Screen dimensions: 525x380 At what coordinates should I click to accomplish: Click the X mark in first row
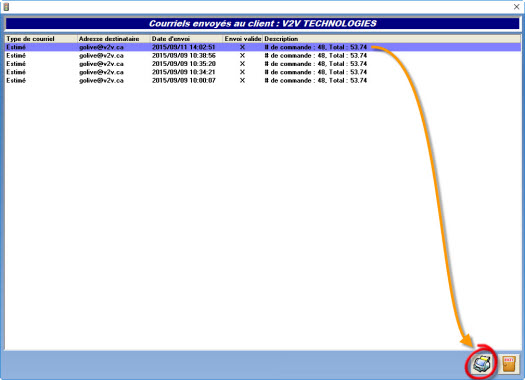pos(242,47)
